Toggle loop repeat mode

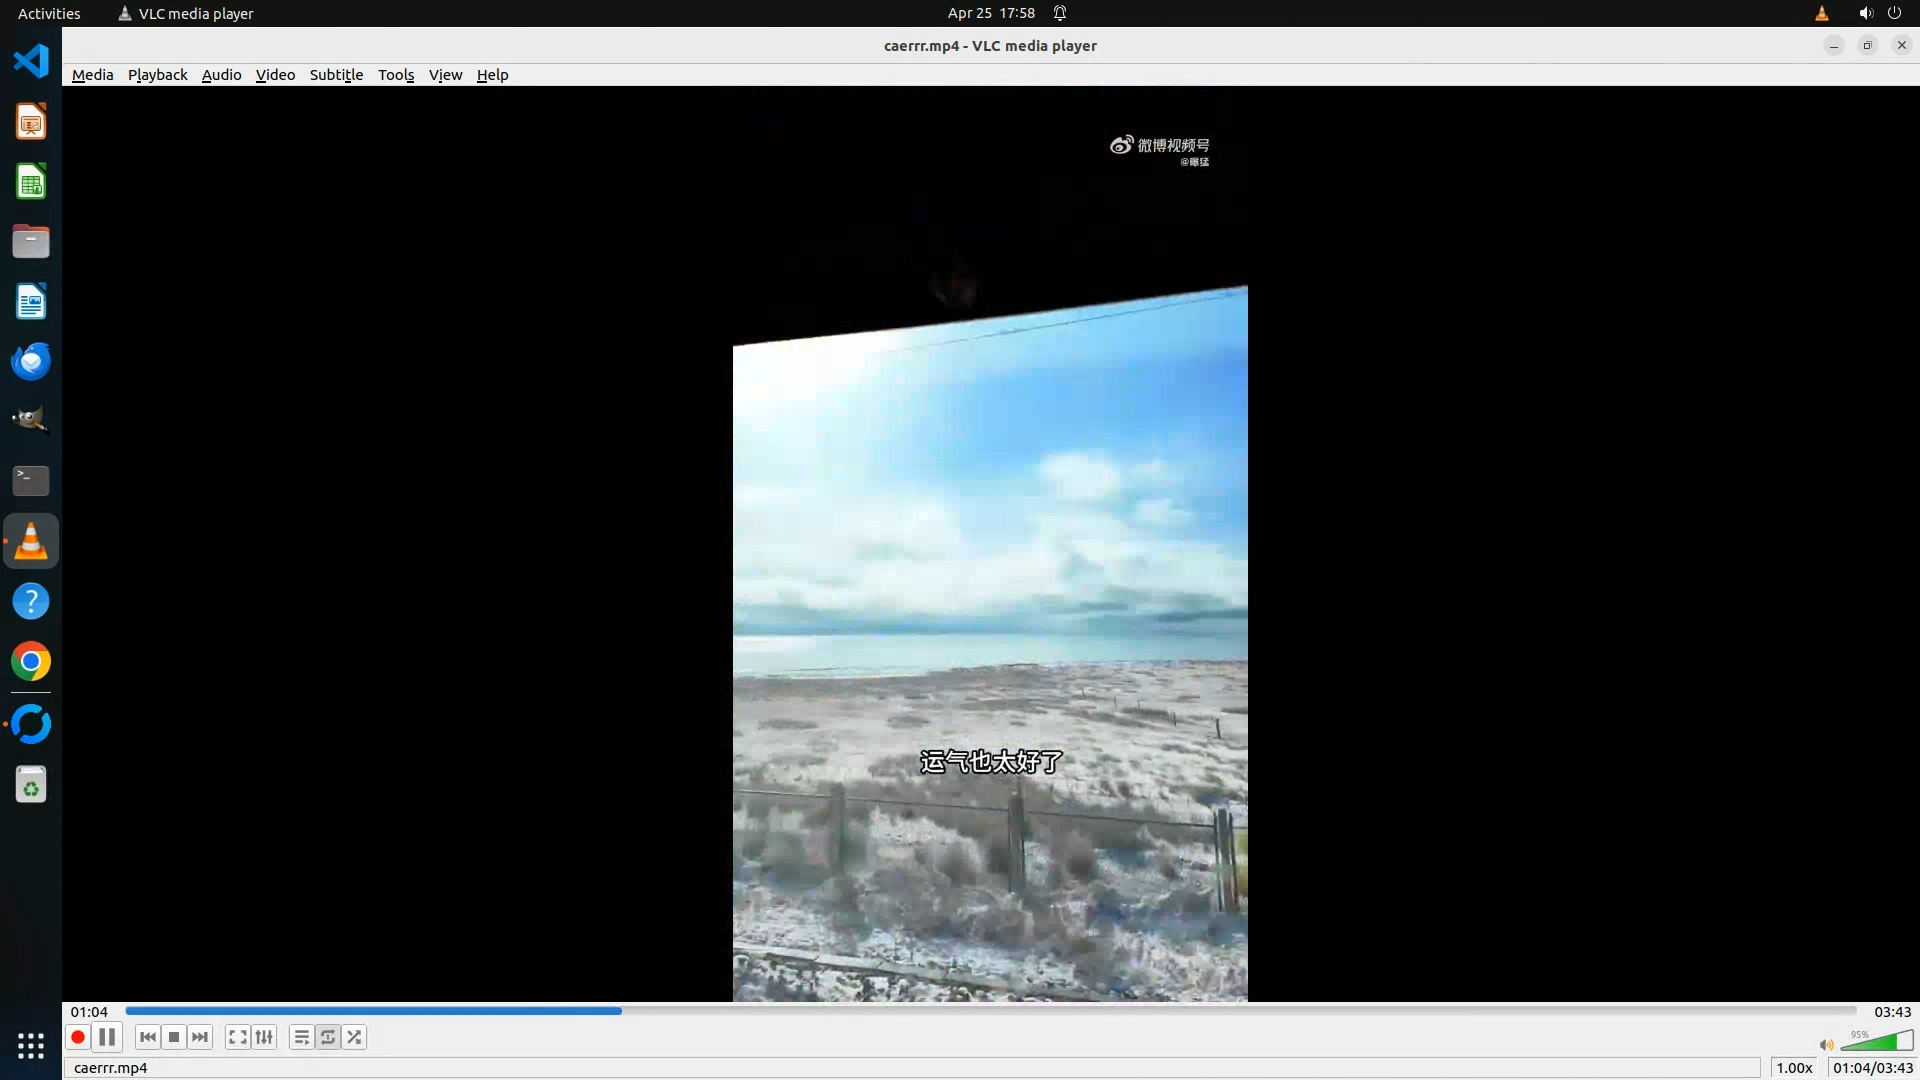(328, 1037)
